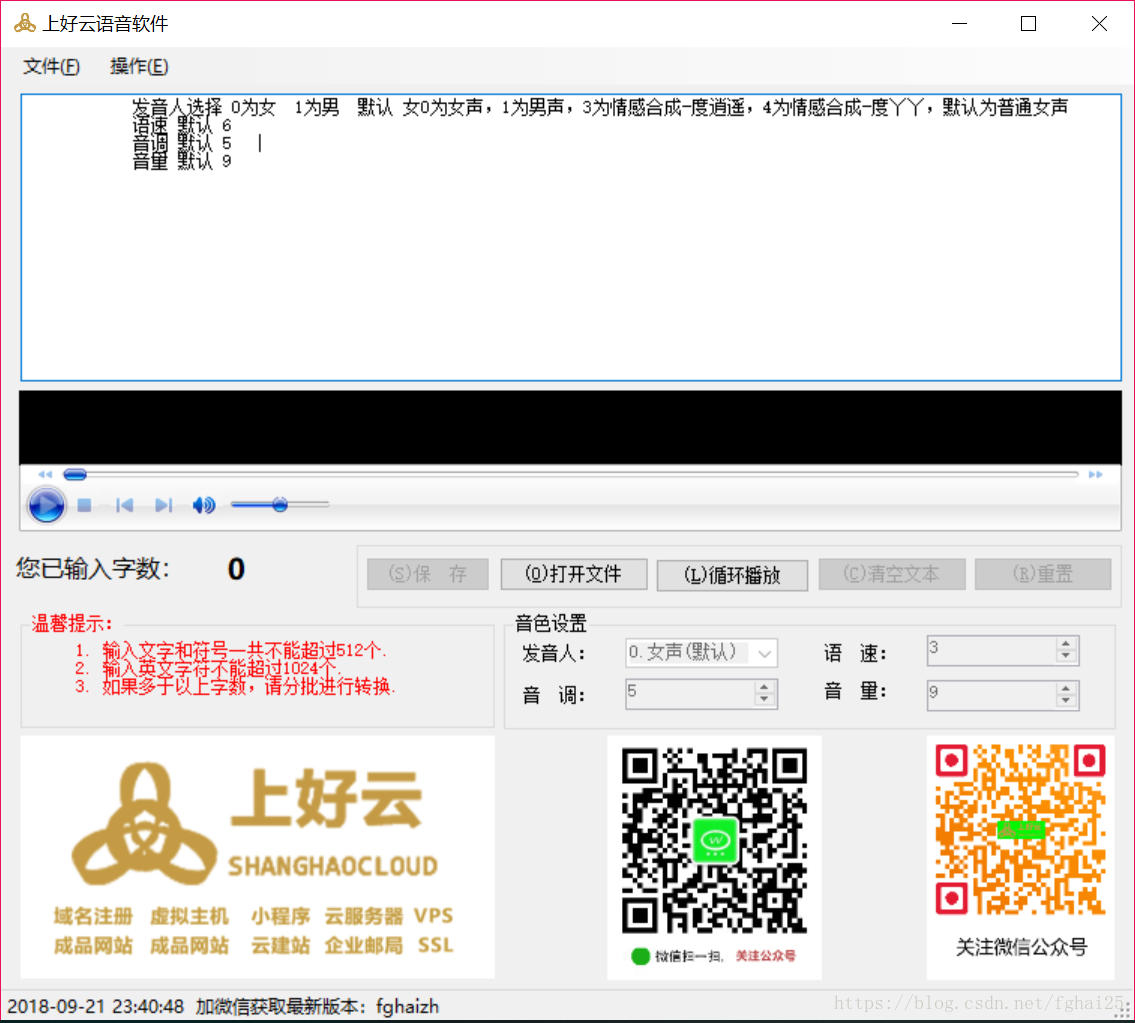Screen dimensions: 1135x1023
Task: Click the fghaizh WeChat ID text
Action: [x=408, y=1006]
